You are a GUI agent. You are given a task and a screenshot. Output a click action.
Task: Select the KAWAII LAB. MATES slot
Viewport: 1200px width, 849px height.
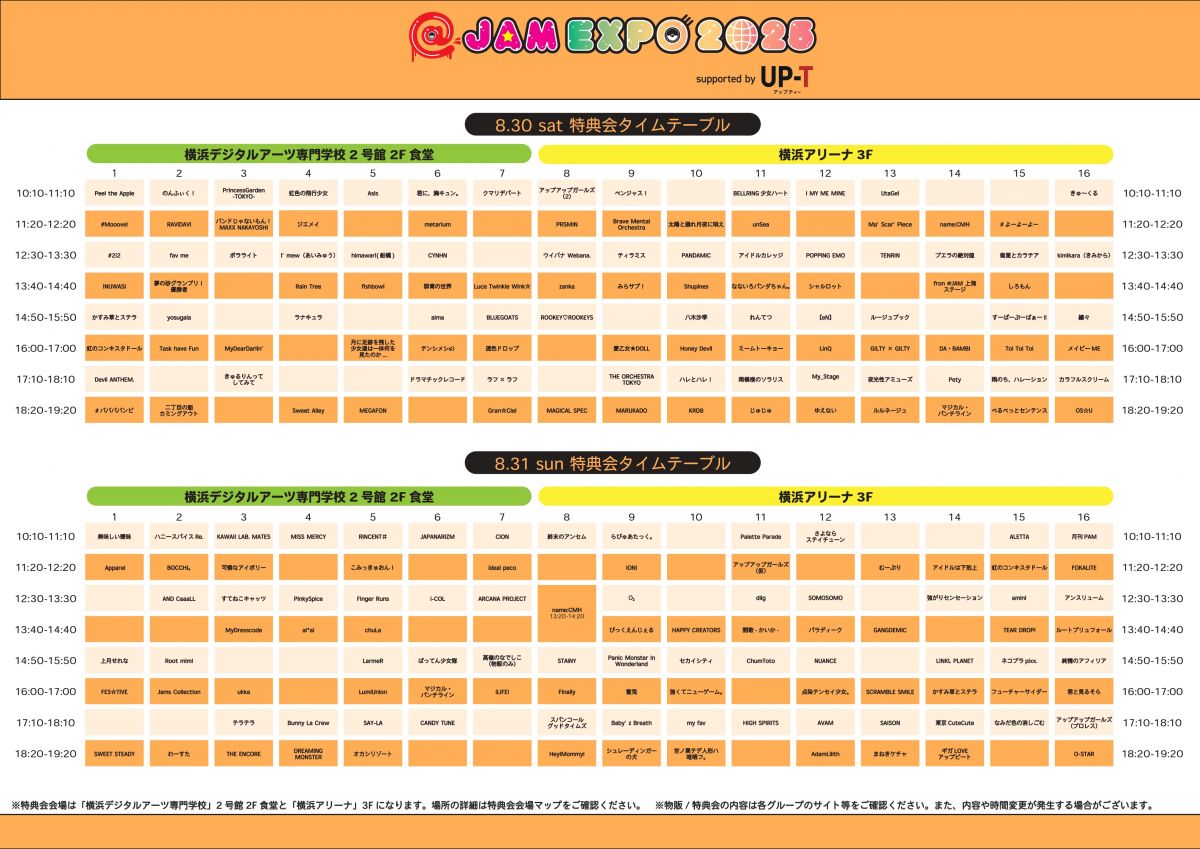click(243, 537)
